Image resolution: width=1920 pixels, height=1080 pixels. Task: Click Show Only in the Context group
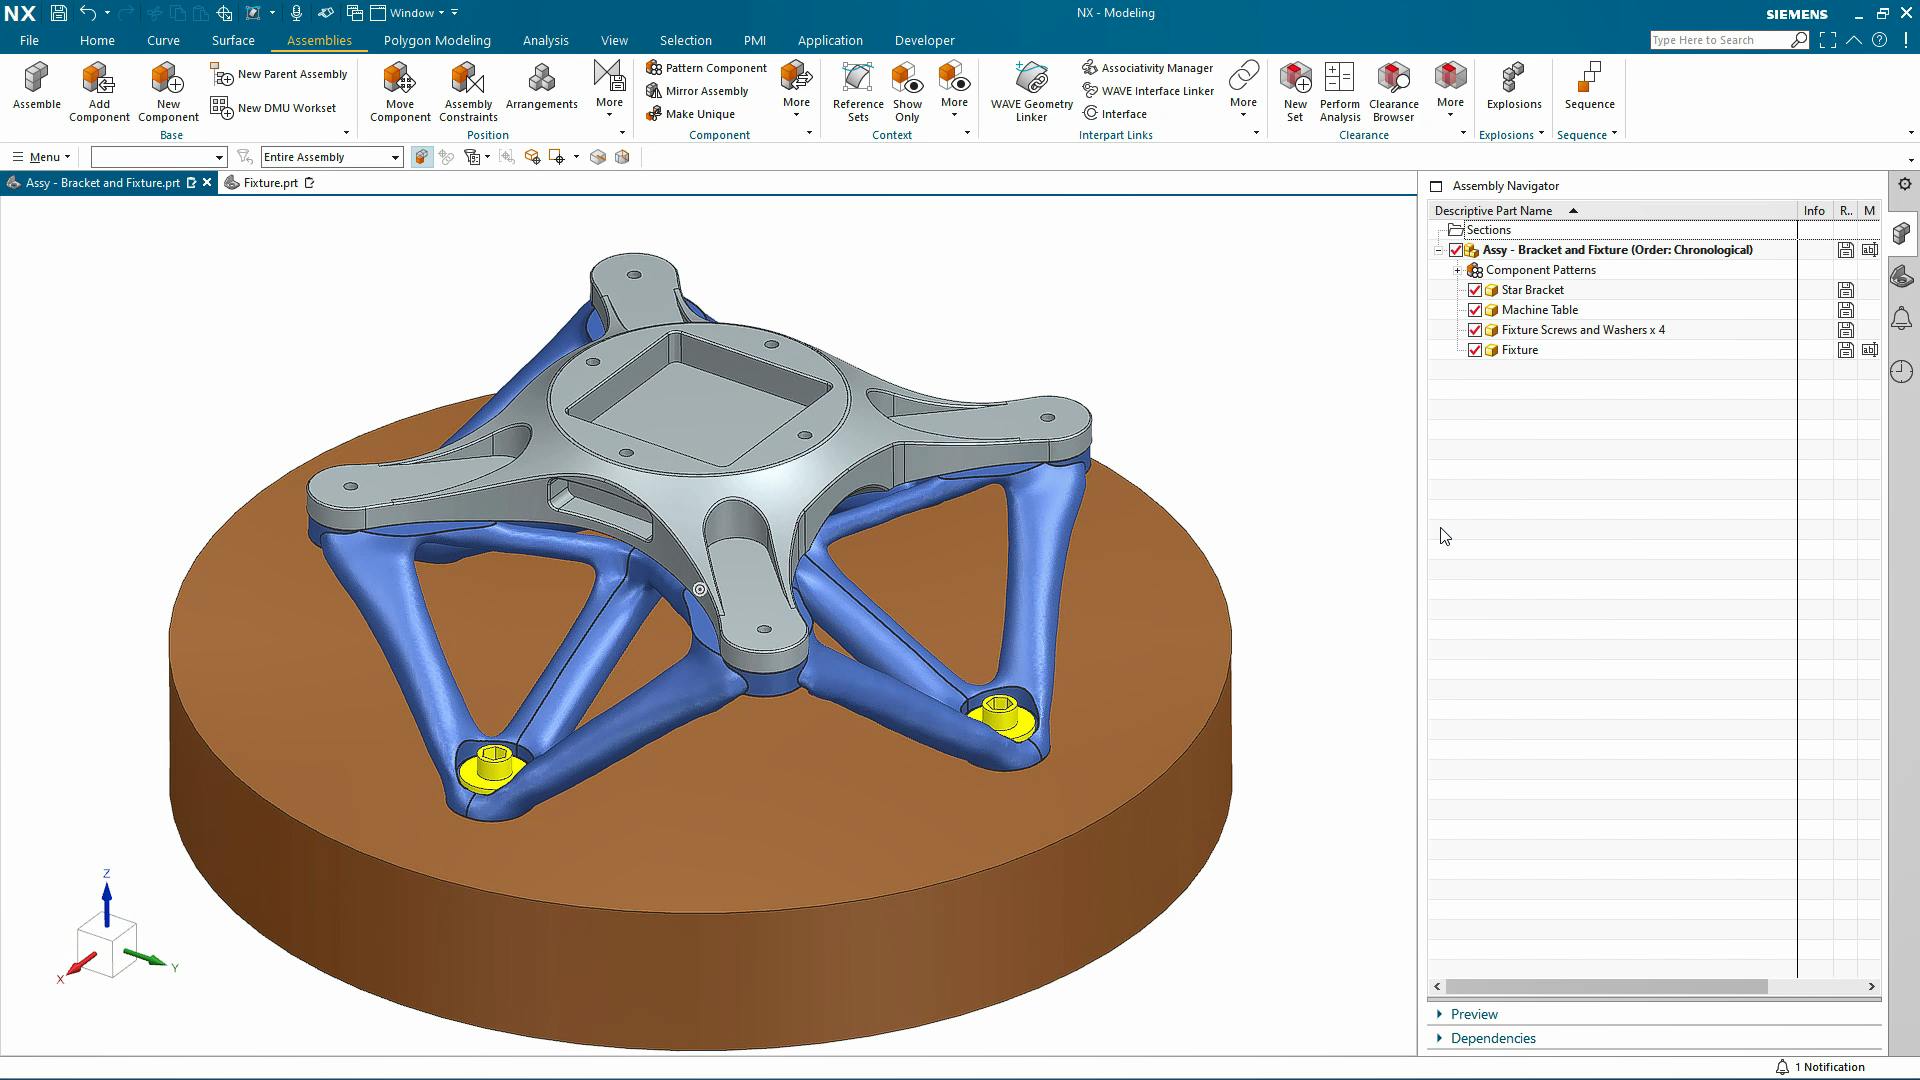coord(907,80)
